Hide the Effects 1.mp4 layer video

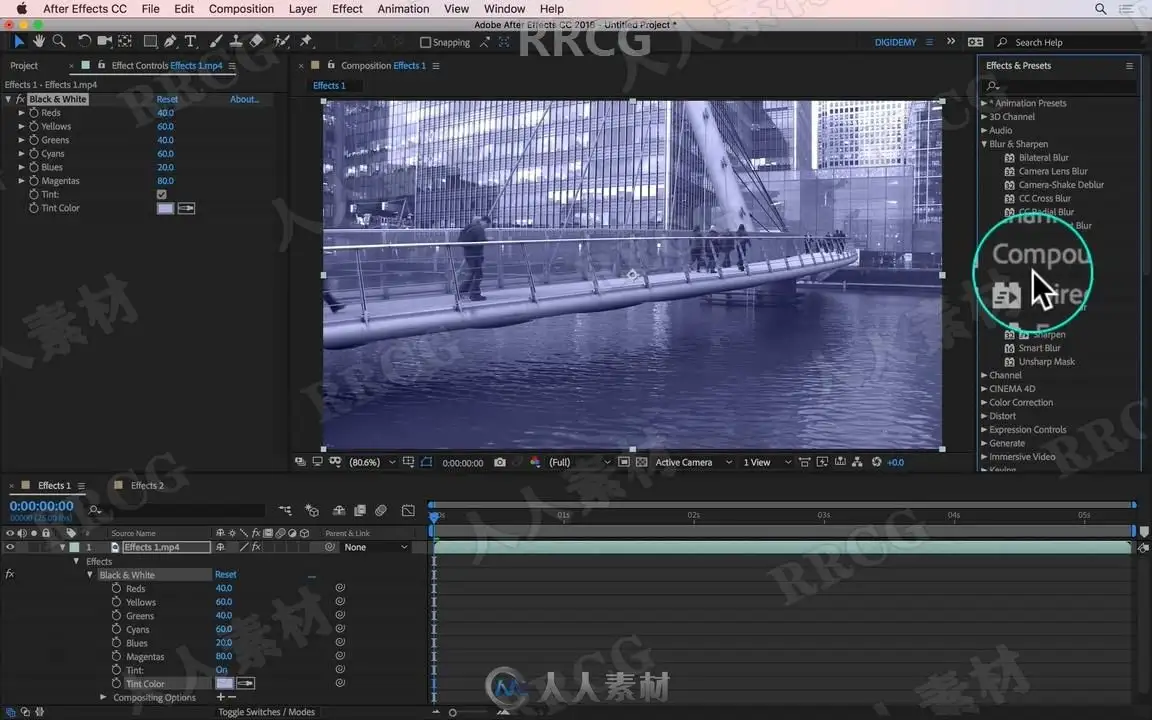10,547
